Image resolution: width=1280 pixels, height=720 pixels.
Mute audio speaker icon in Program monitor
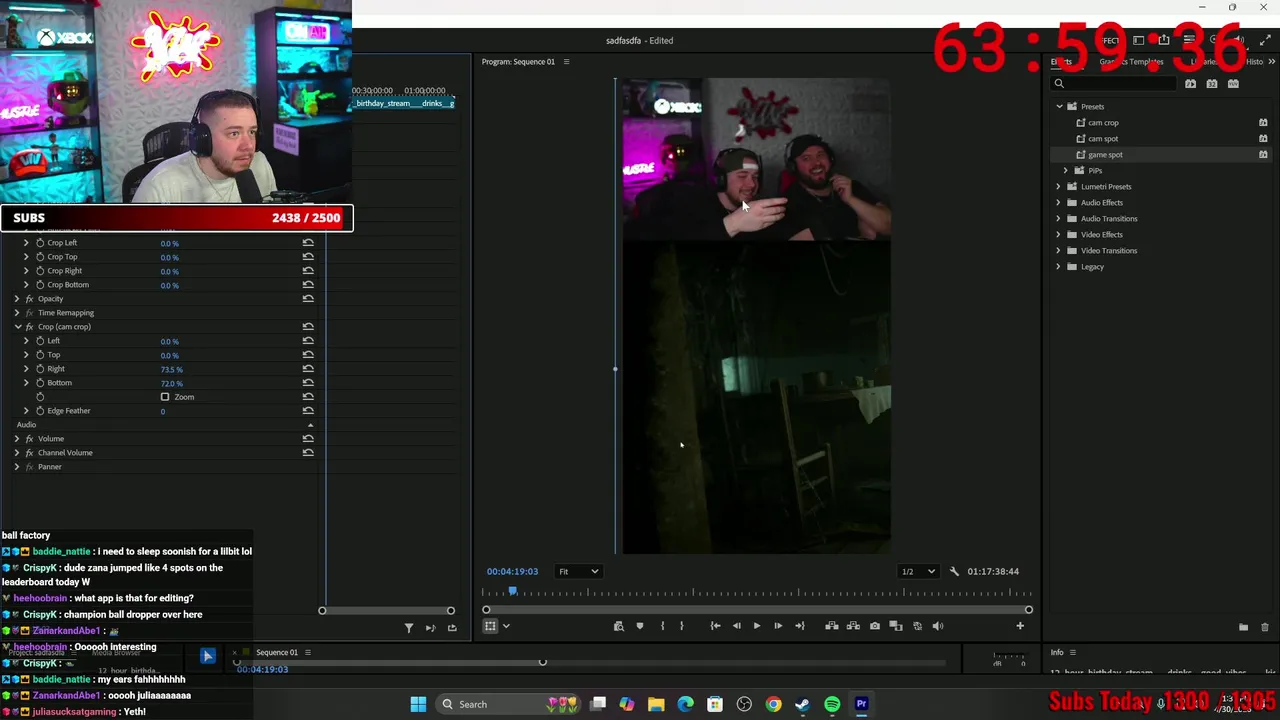[938, 626]
